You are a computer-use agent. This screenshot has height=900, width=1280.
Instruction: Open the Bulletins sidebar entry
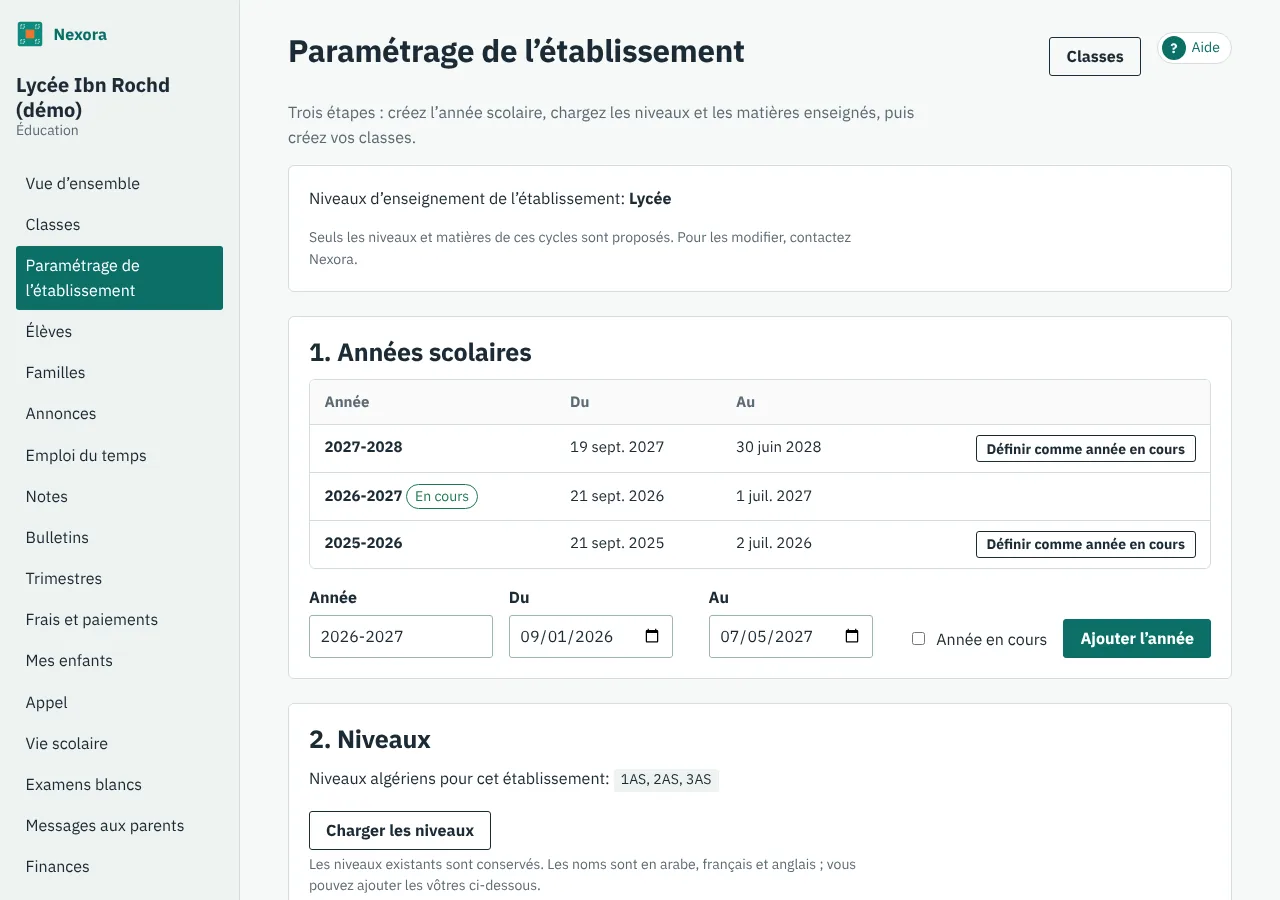(119, 537)
